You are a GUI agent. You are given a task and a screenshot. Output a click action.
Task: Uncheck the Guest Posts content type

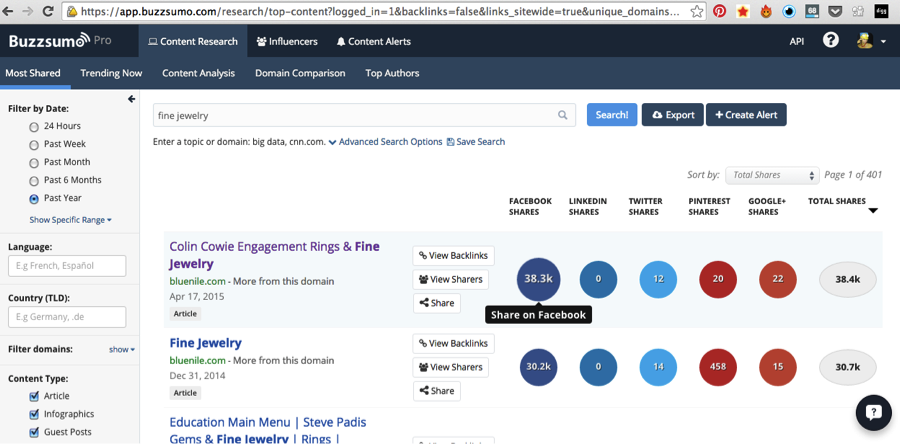pos(34,432)
